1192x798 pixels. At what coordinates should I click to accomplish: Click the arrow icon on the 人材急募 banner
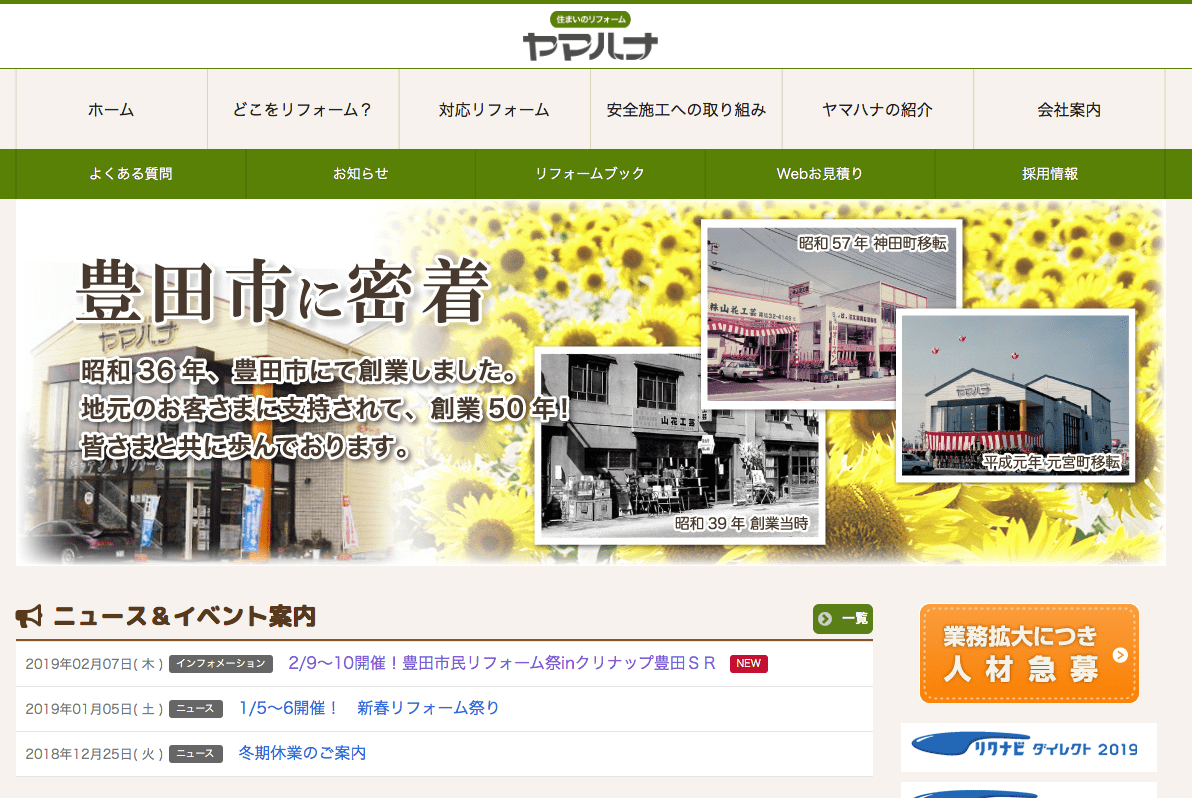[x=1120, y=654]
